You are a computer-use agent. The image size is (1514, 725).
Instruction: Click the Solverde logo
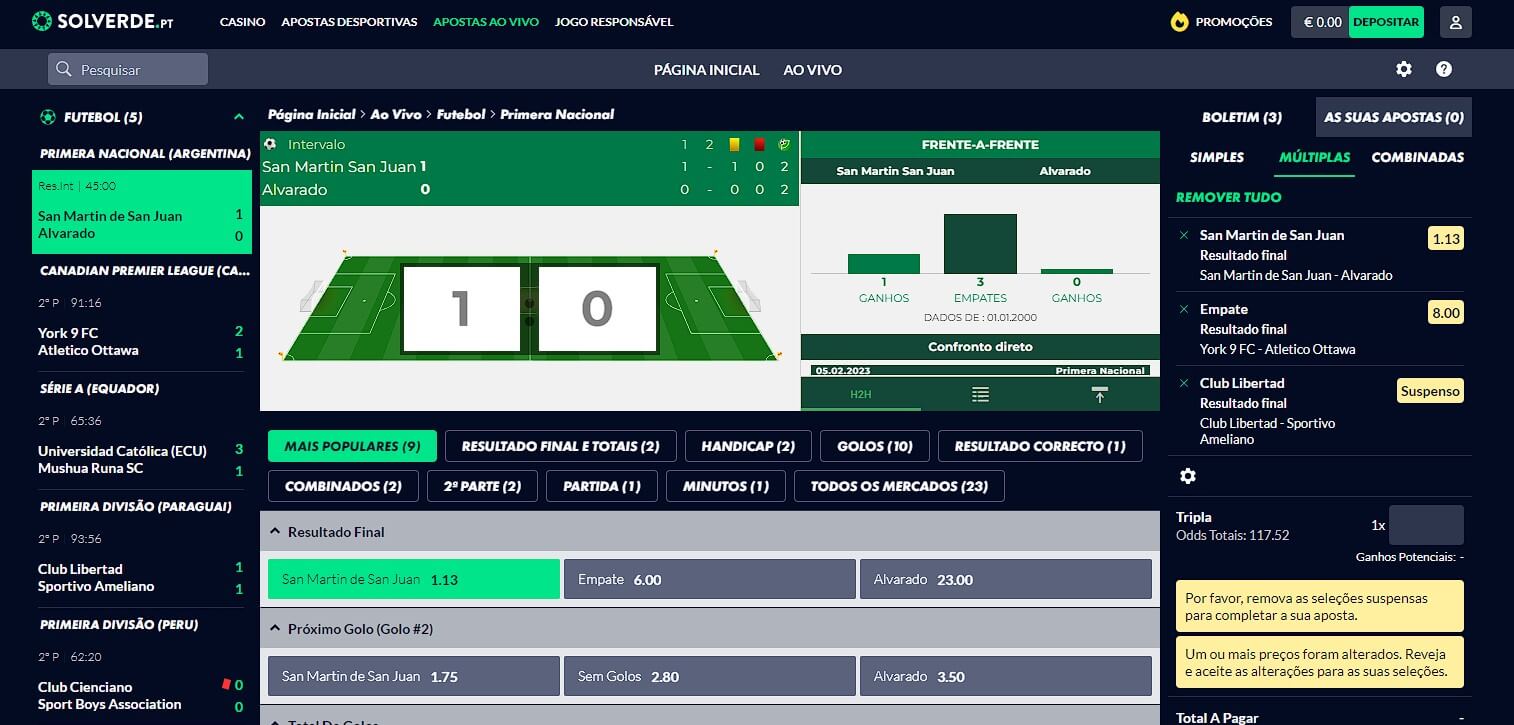103,21
